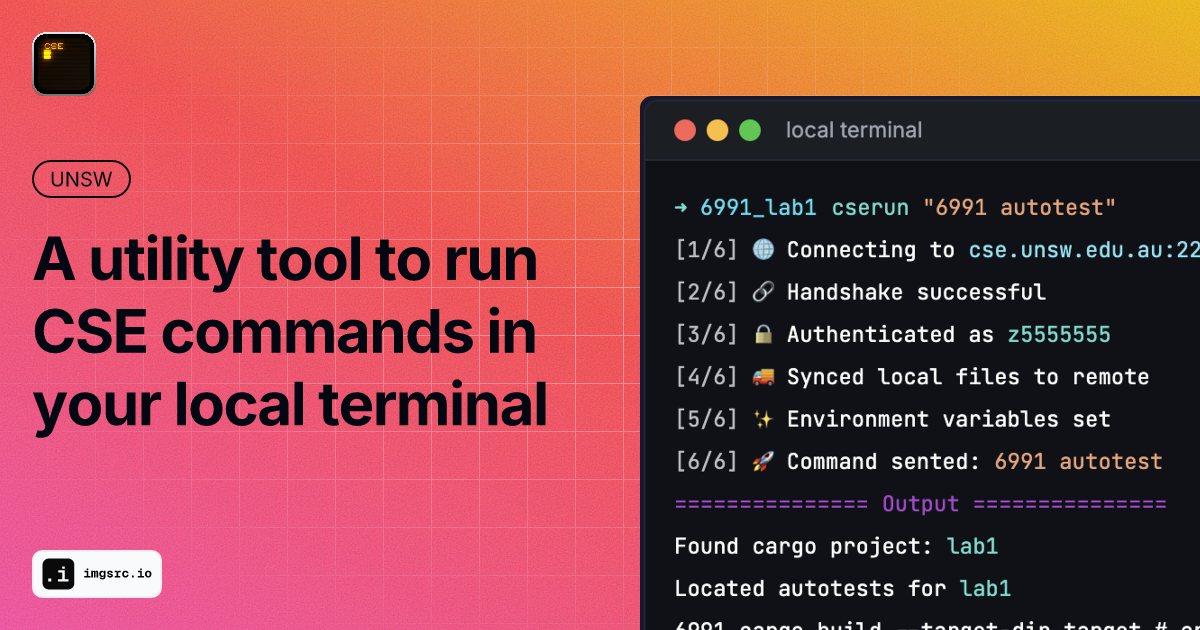Screen dimensions: 1200x630
Task: Click the terminal prompt icon in the imgsrc.io badge
Action: [56, 574]
